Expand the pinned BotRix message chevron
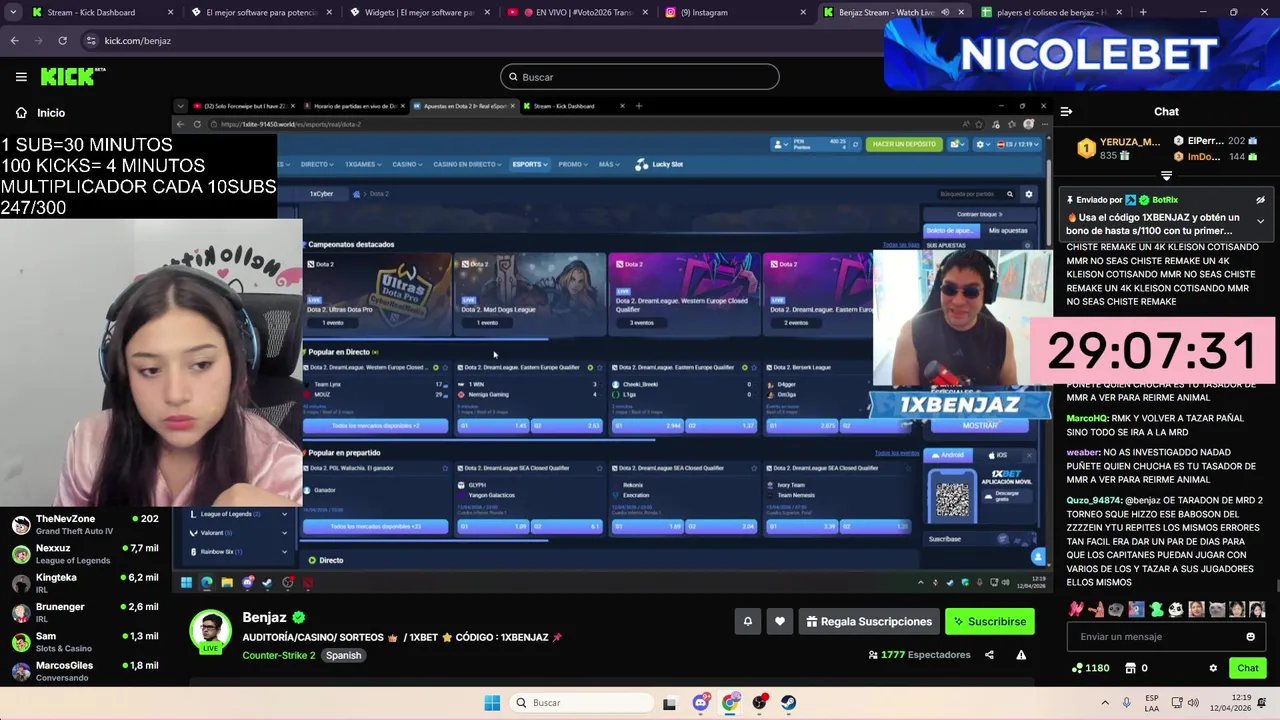This screenshot has width=1280, height=720. (x=1260, y=221)
